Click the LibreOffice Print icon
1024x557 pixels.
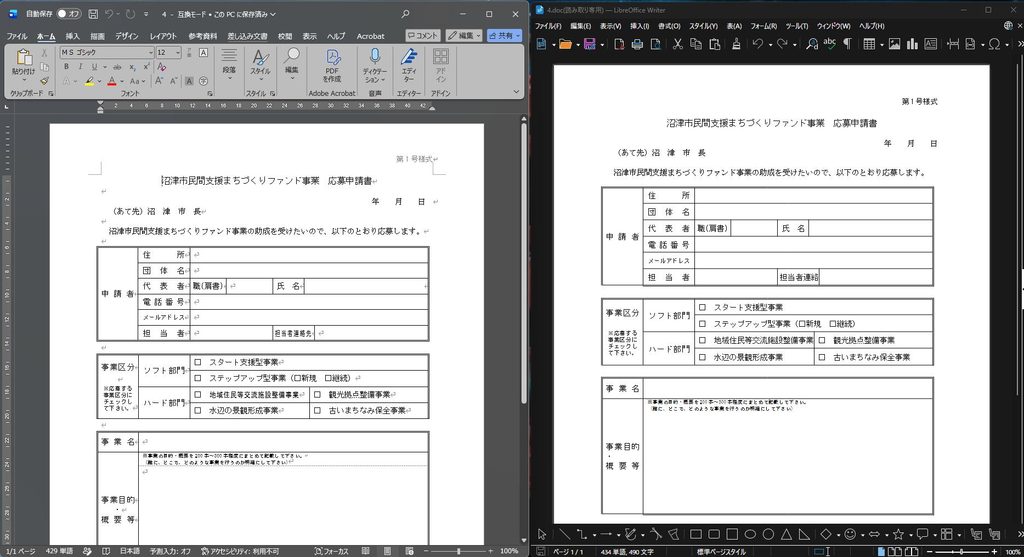click(637, 44)
